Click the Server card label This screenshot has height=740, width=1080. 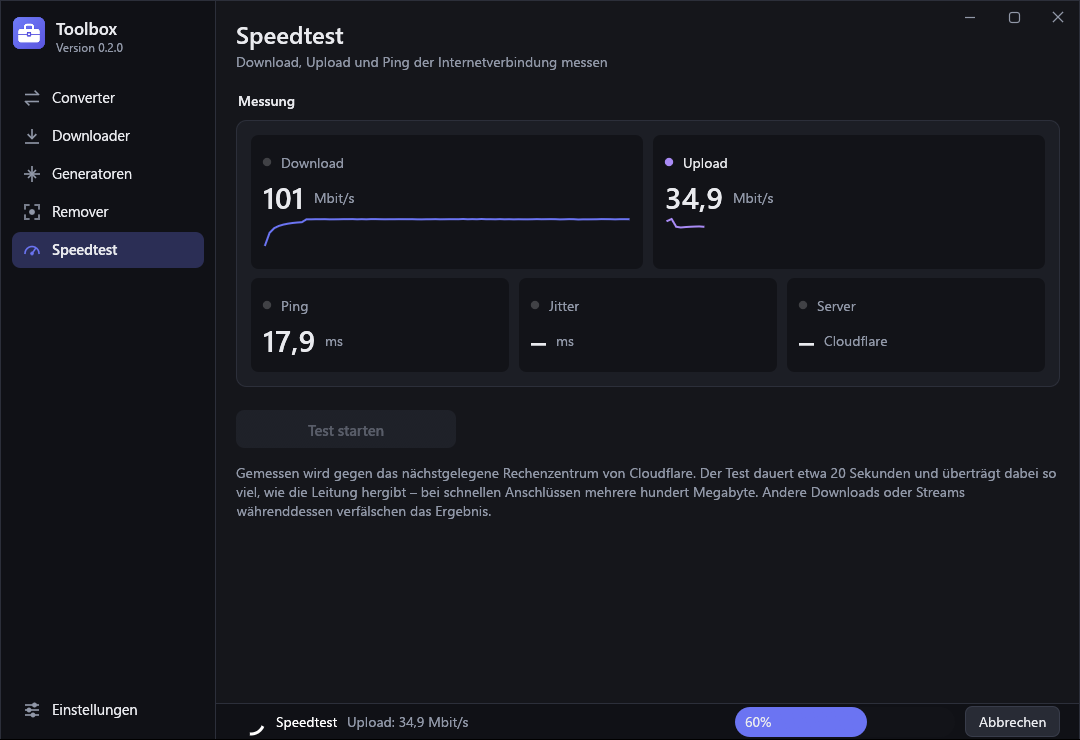pyautogui.click(x=836, y=306)
